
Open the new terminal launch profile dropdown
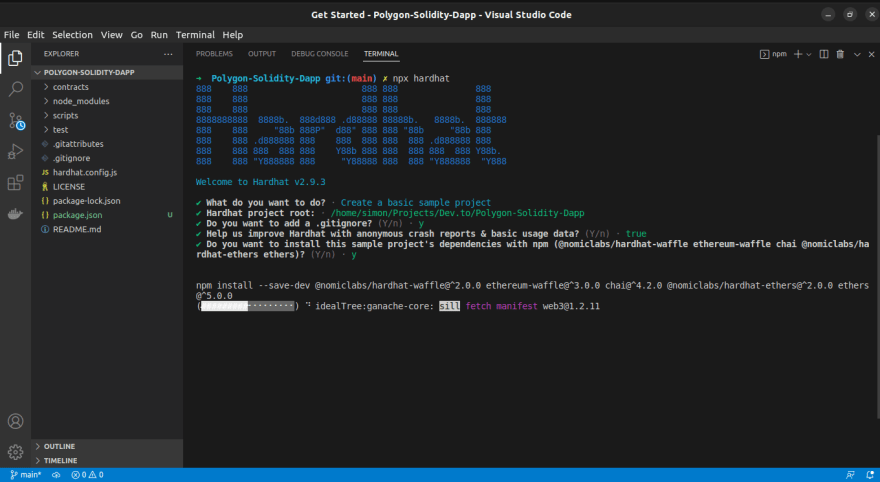809,54
